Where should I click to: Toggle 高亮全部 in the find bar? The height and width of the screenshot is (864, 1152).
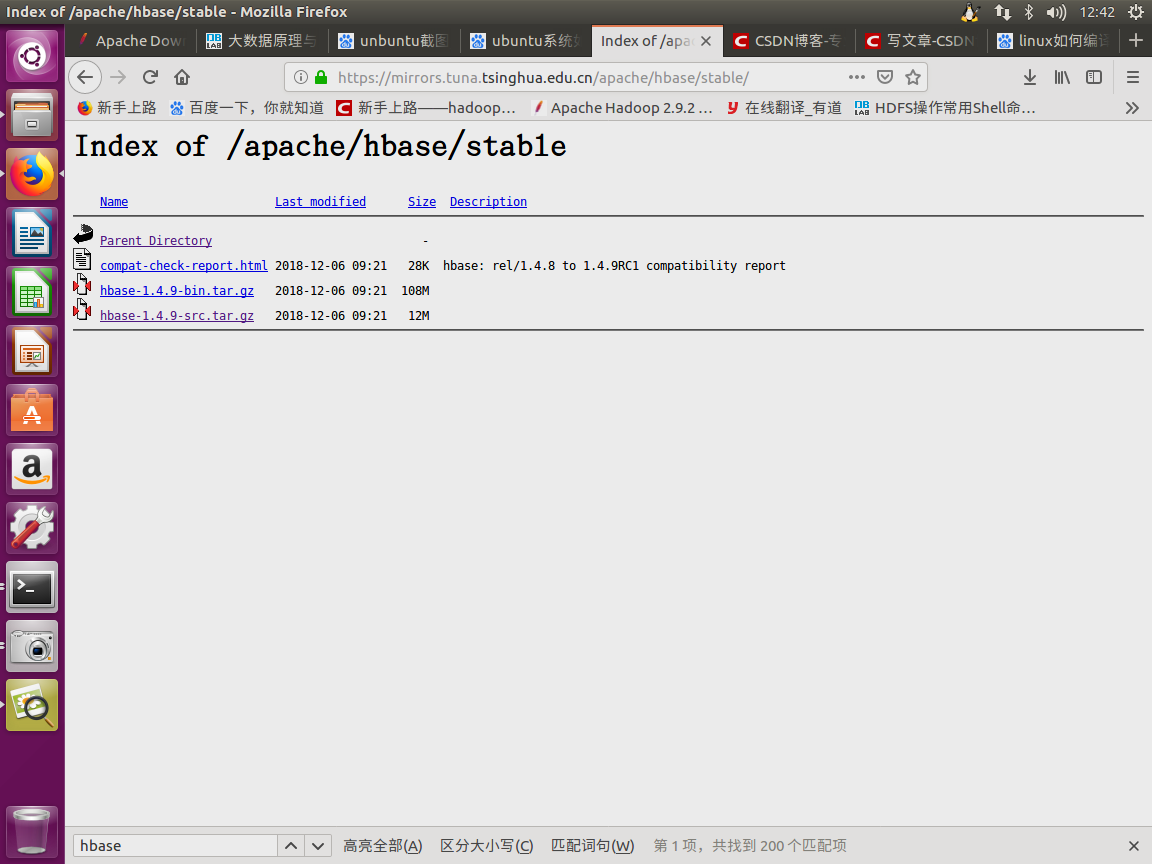(x=382, y=845)
